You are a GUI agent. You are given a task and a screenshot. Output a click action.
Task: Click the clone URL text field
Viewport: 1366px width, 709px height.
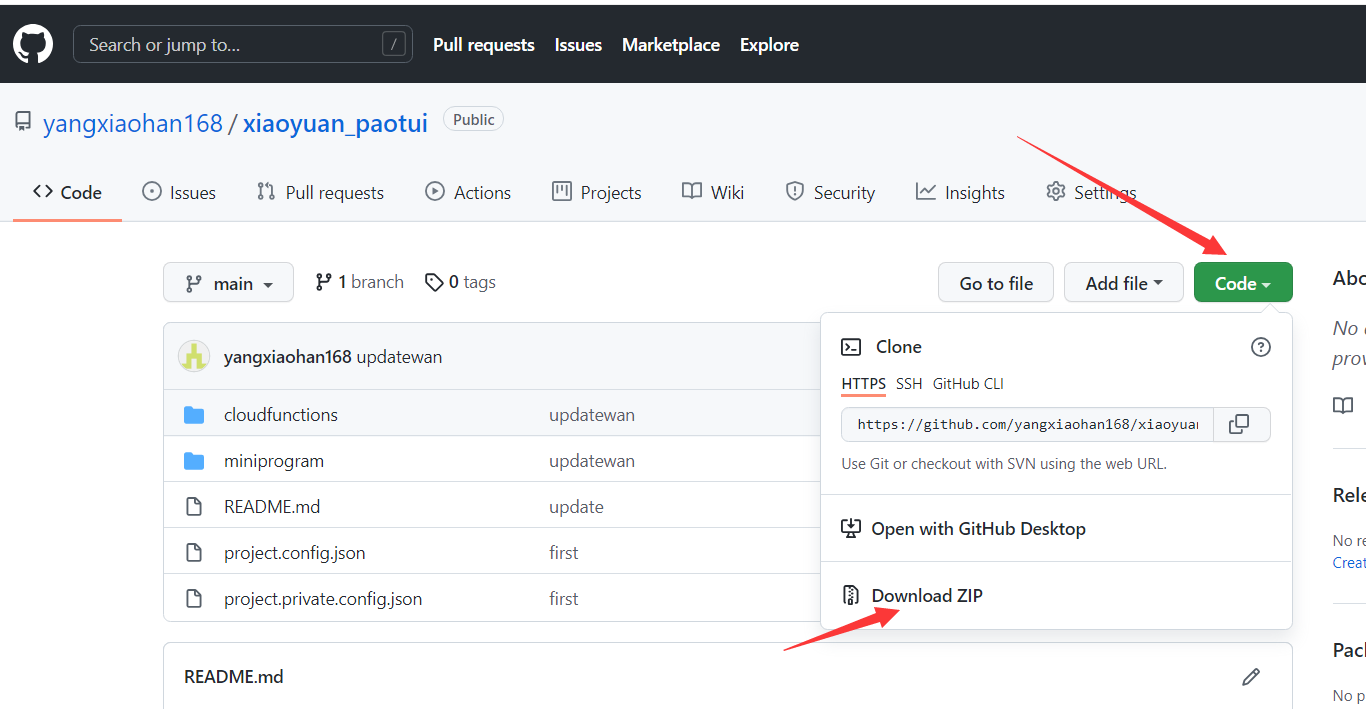pyautogui.click(x=1027, y=424)
